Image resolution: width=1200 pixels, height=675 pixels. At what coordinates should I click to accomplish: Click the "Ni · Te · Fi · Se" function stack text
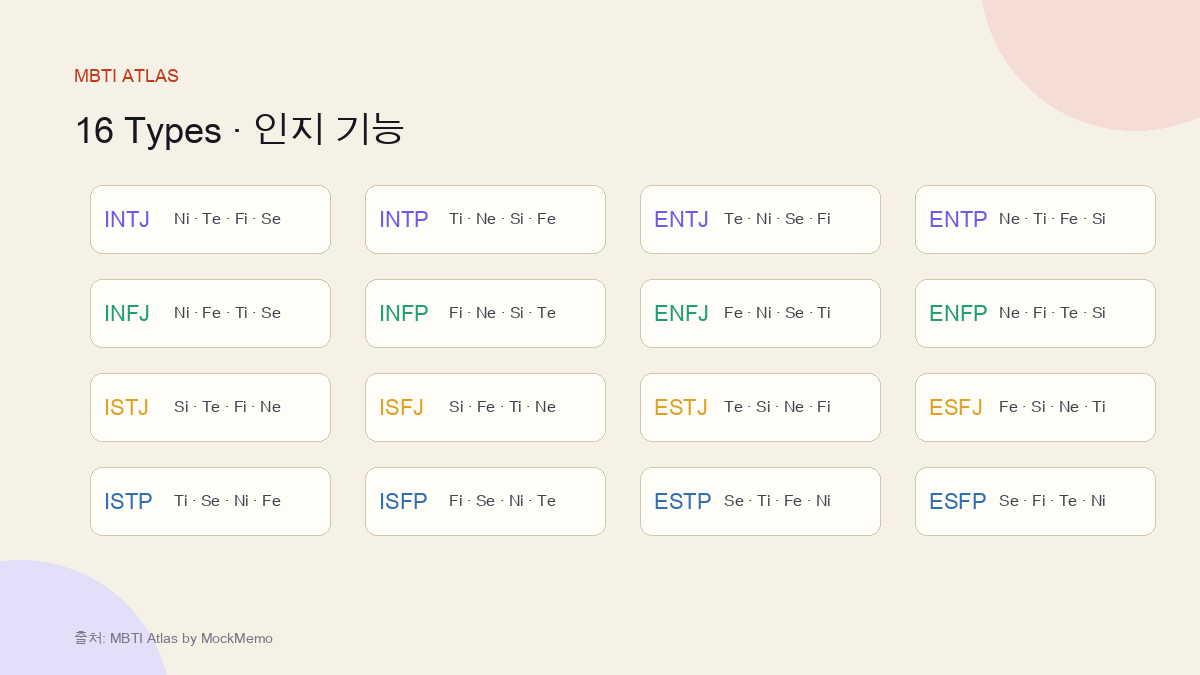coord(227,219)
